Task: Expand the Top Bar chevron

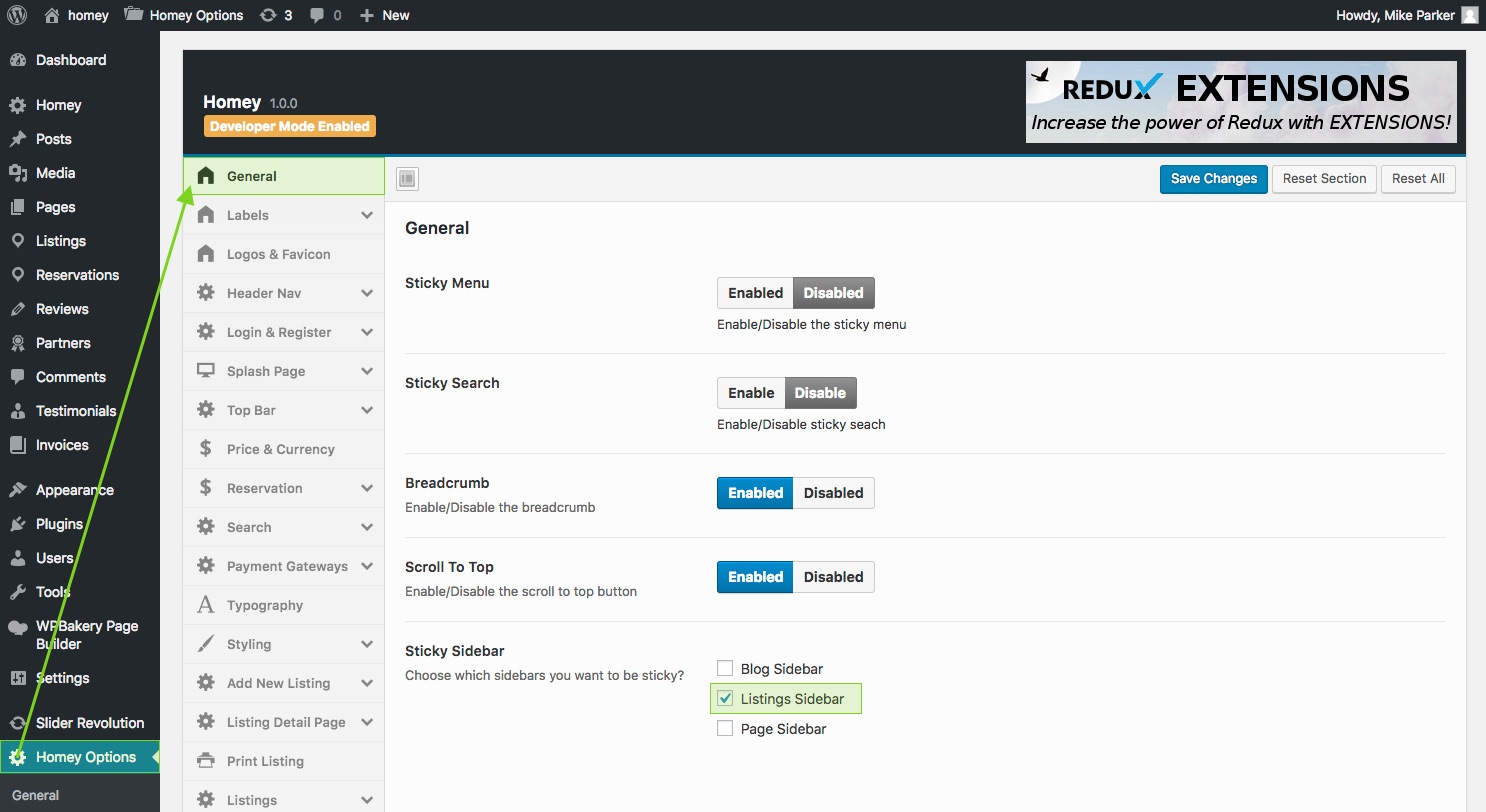Action: pos(367,410)
